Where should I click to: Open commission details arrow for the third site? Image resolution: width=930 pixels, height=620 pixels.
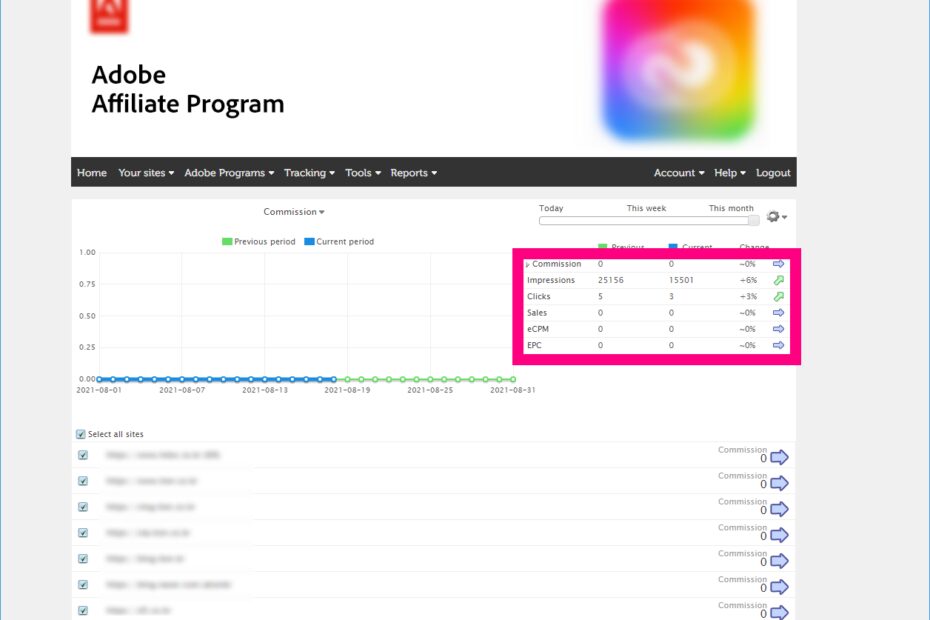click(x=779, y=509)
